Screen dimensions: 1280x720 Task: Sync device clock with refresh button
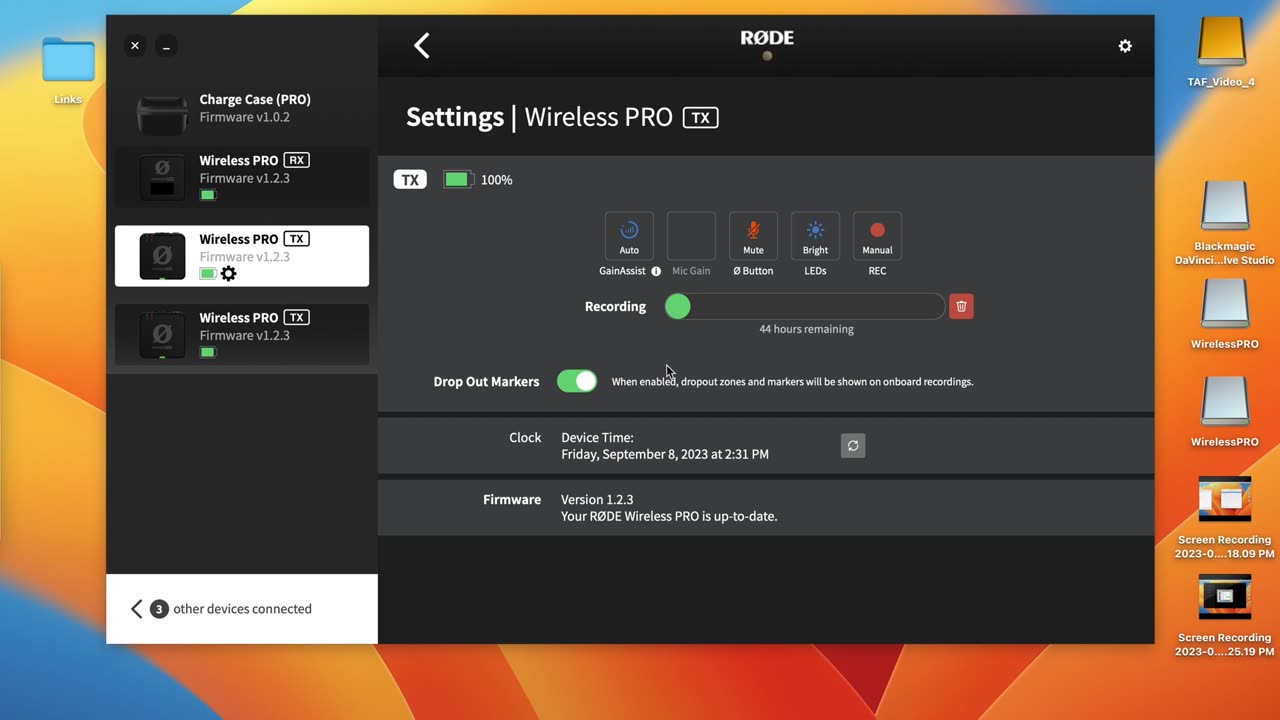(x=853, y=446)
